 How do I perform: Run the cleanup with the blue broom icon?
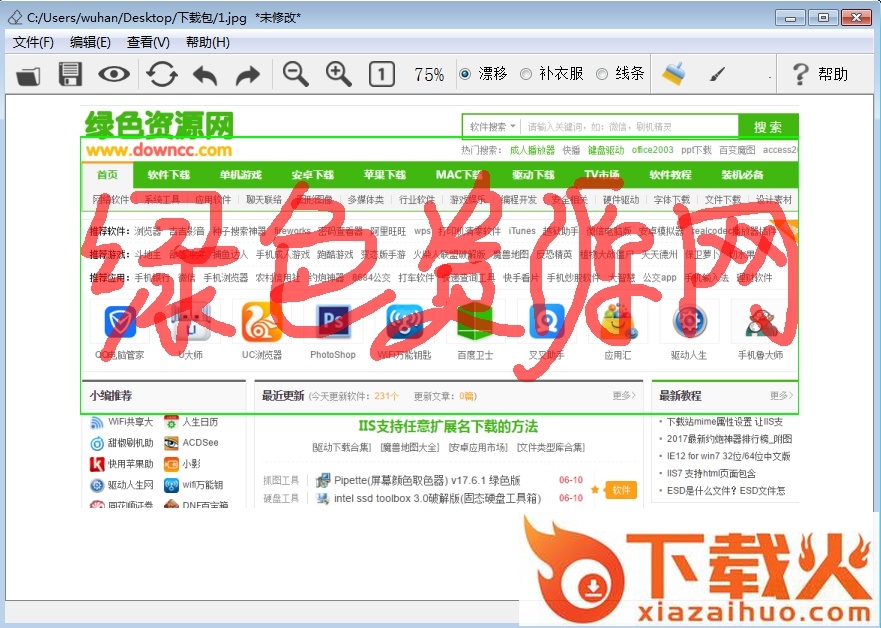(x=673, y=74)
